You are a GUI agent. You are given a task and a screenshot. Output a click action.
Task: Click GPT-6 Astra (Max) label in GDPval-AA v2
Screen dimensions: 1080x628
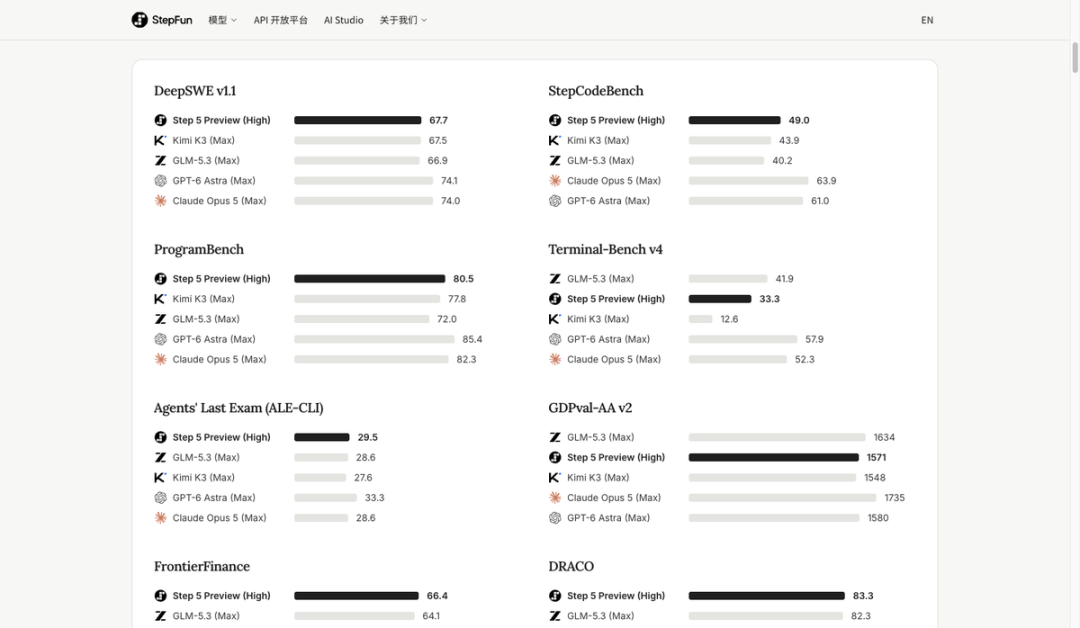[608, 517]
